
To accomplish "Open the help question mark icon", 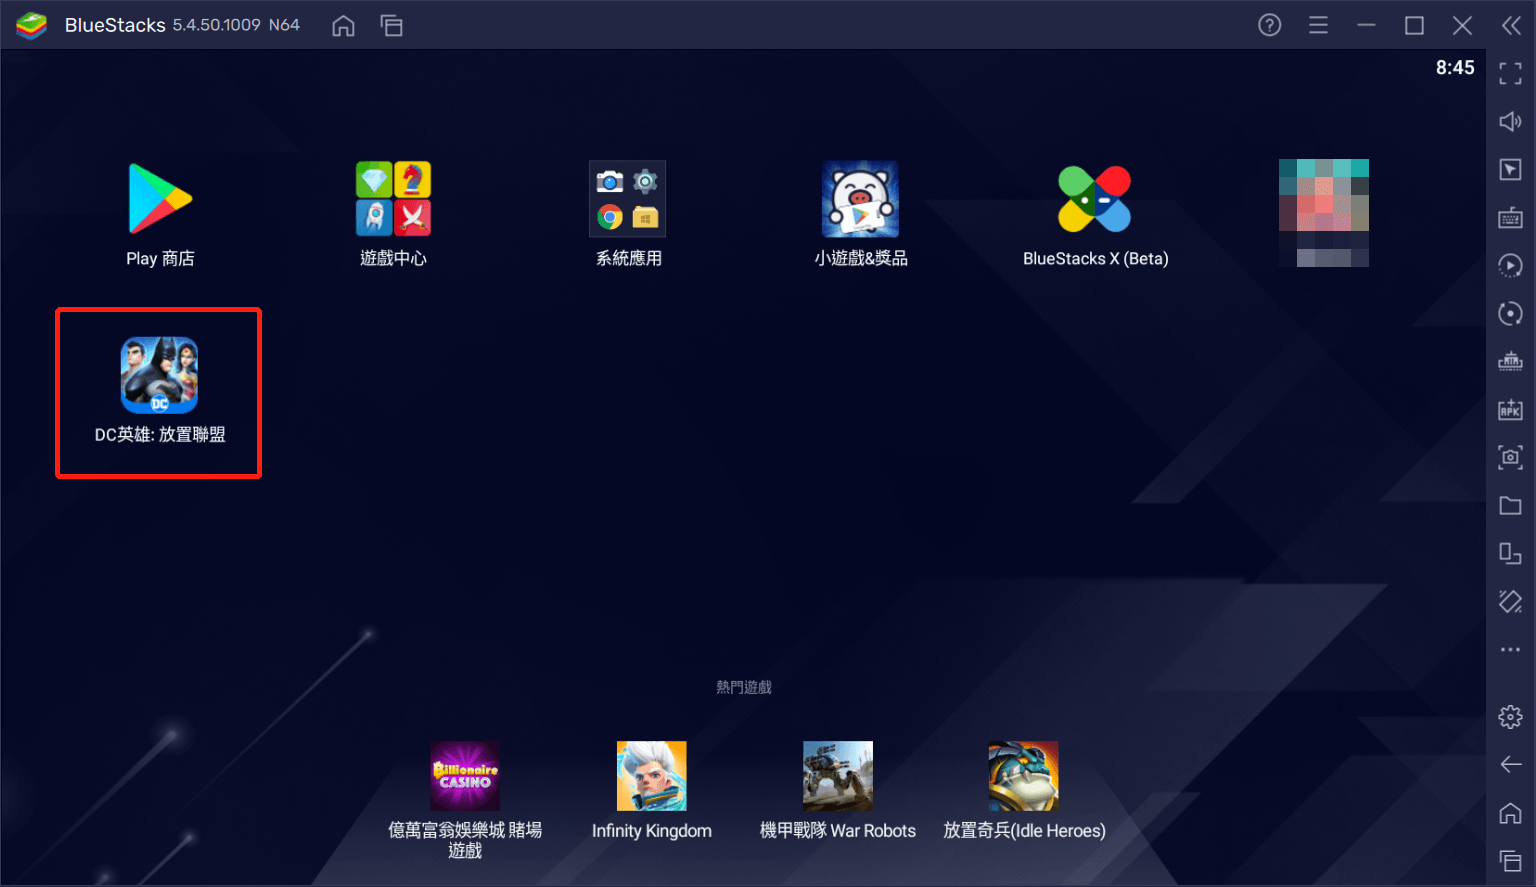I will tap(1270, 25).
